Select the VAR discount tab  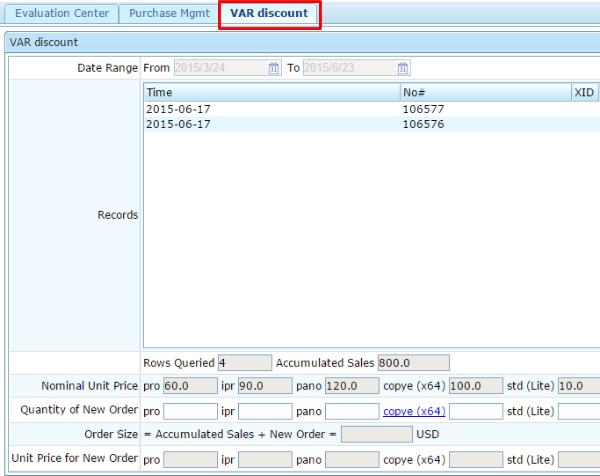click(x=269, y=13)
